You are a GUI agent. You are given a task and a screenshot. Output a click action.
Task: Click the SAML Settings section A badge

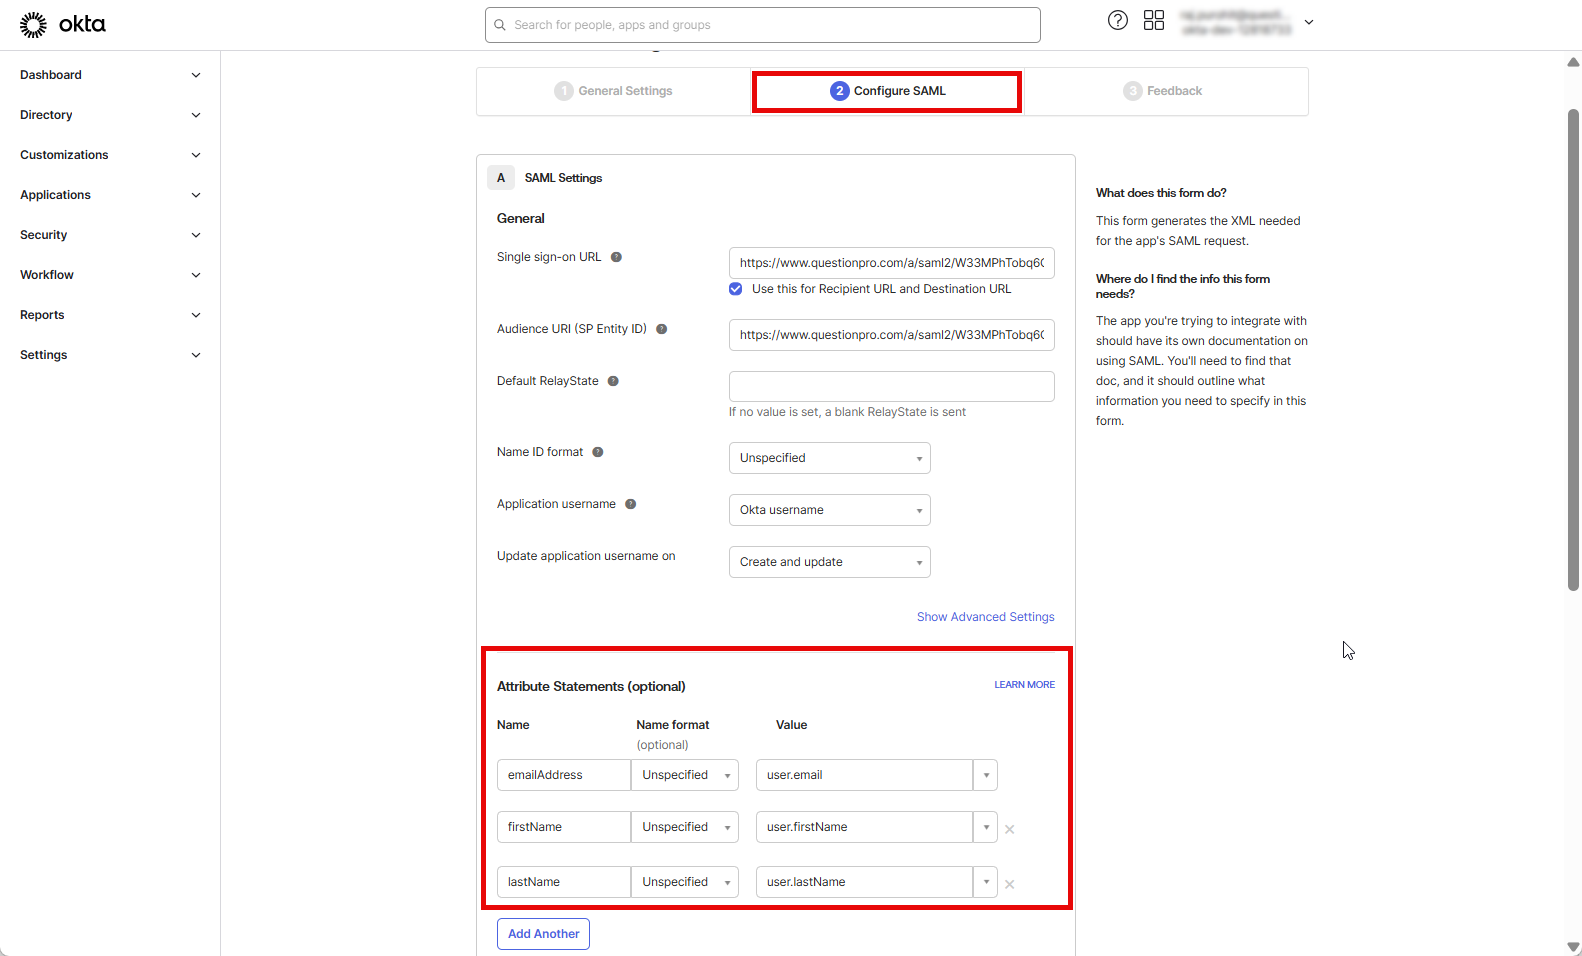[501, 178]
